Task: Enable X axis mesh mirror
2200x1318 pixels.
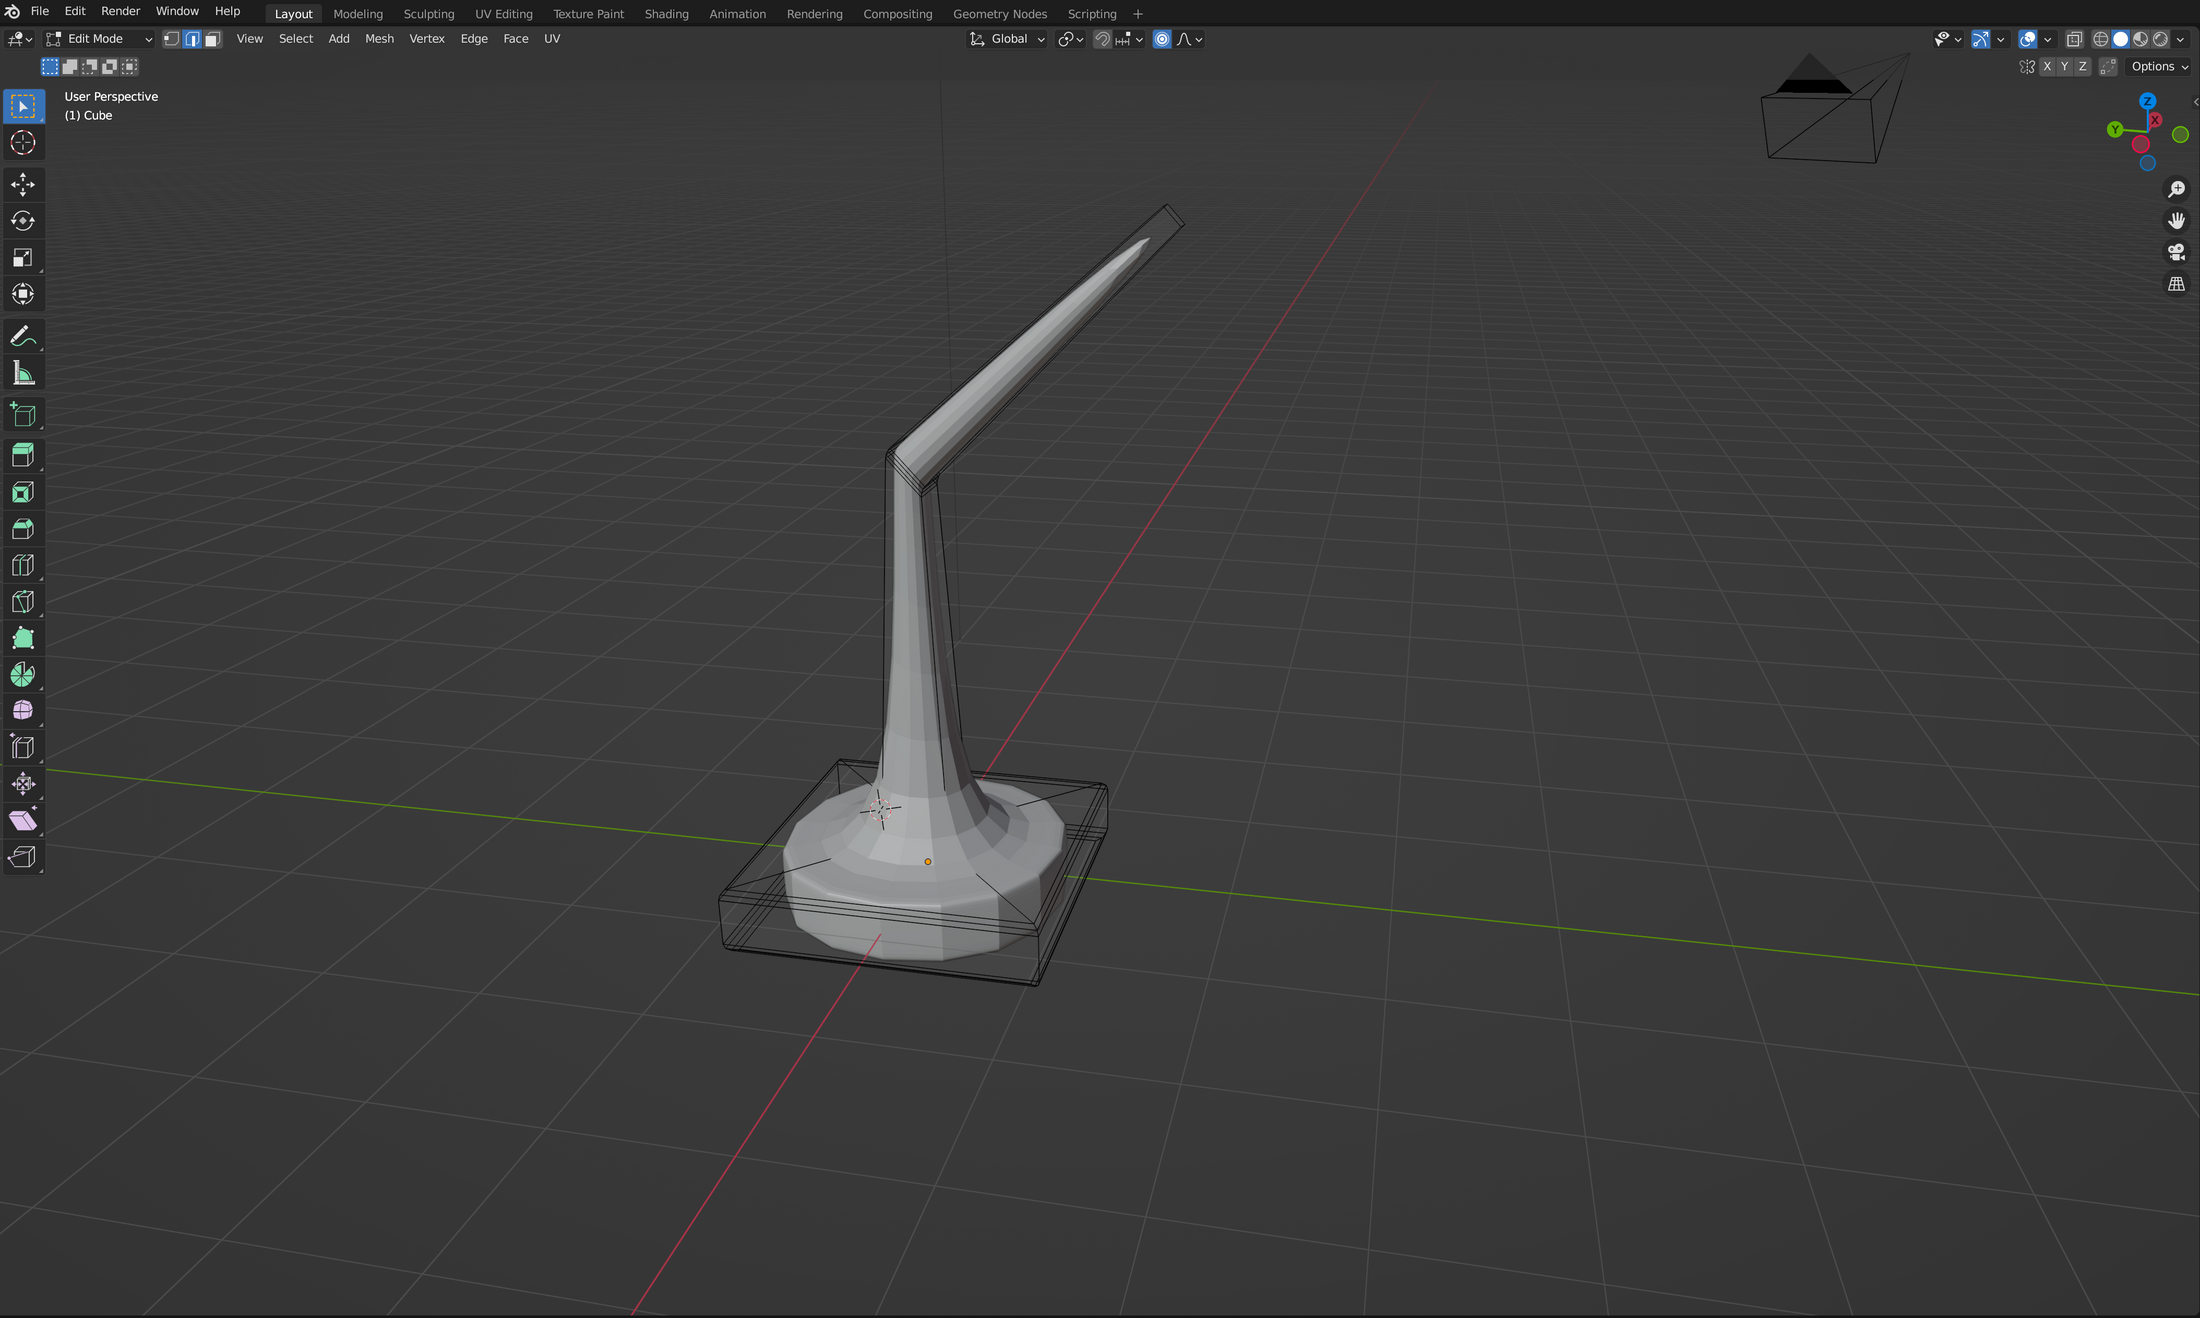Action: pyautogui.click(x=2047, y=67)
